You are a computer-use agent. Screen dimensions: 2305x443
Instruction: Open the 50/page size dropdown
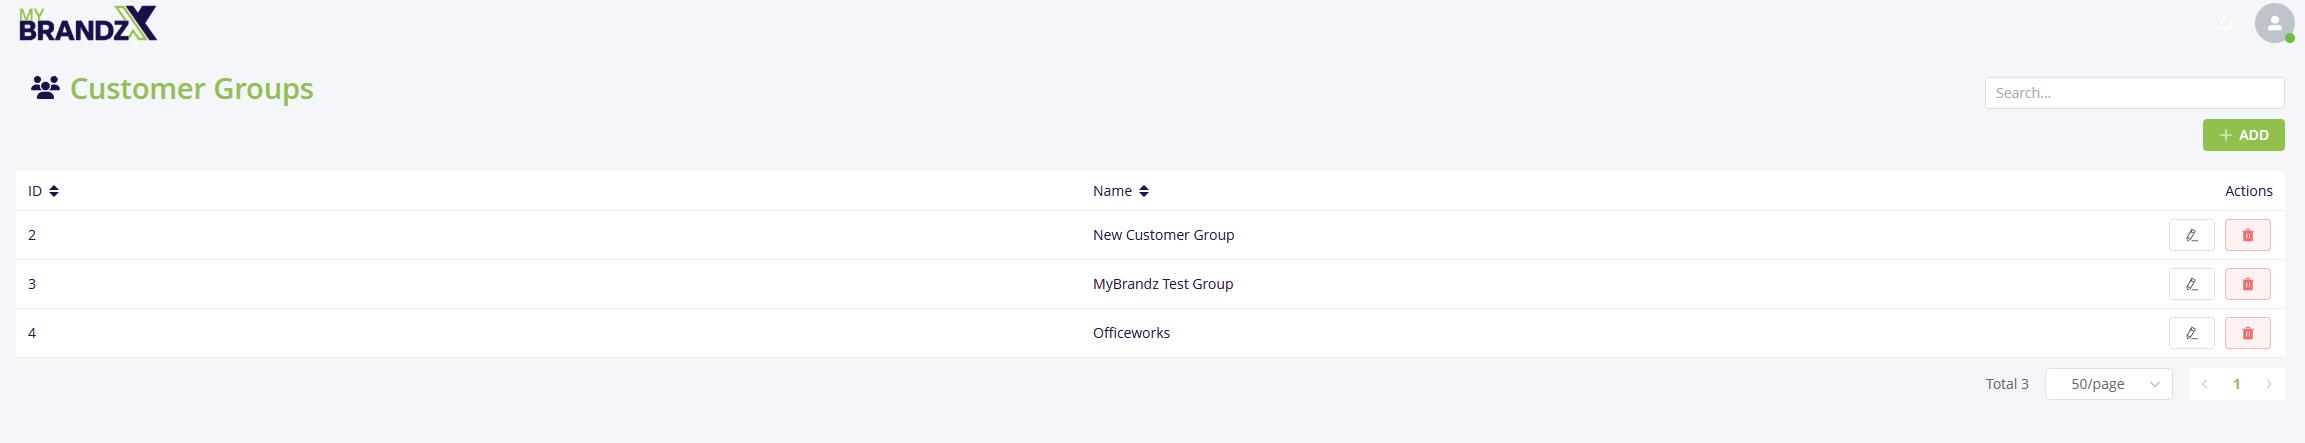pos(2108,384)
